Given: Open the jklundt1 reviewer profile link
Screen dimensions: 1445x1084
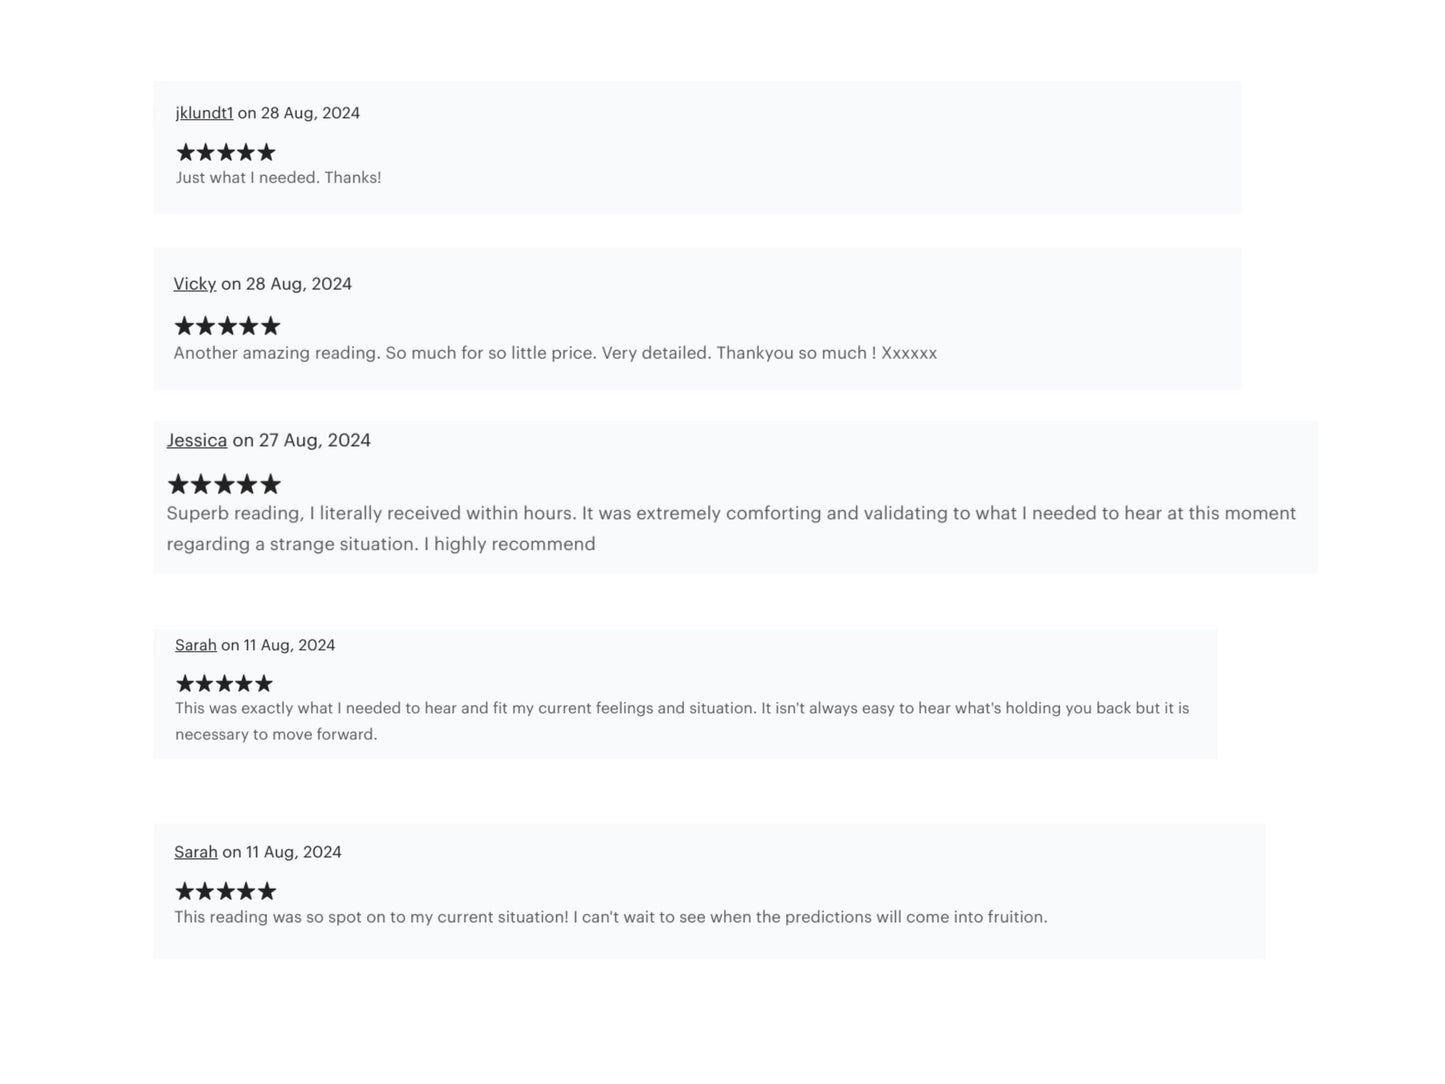Looking at the screenshot, I should [204, 113].
